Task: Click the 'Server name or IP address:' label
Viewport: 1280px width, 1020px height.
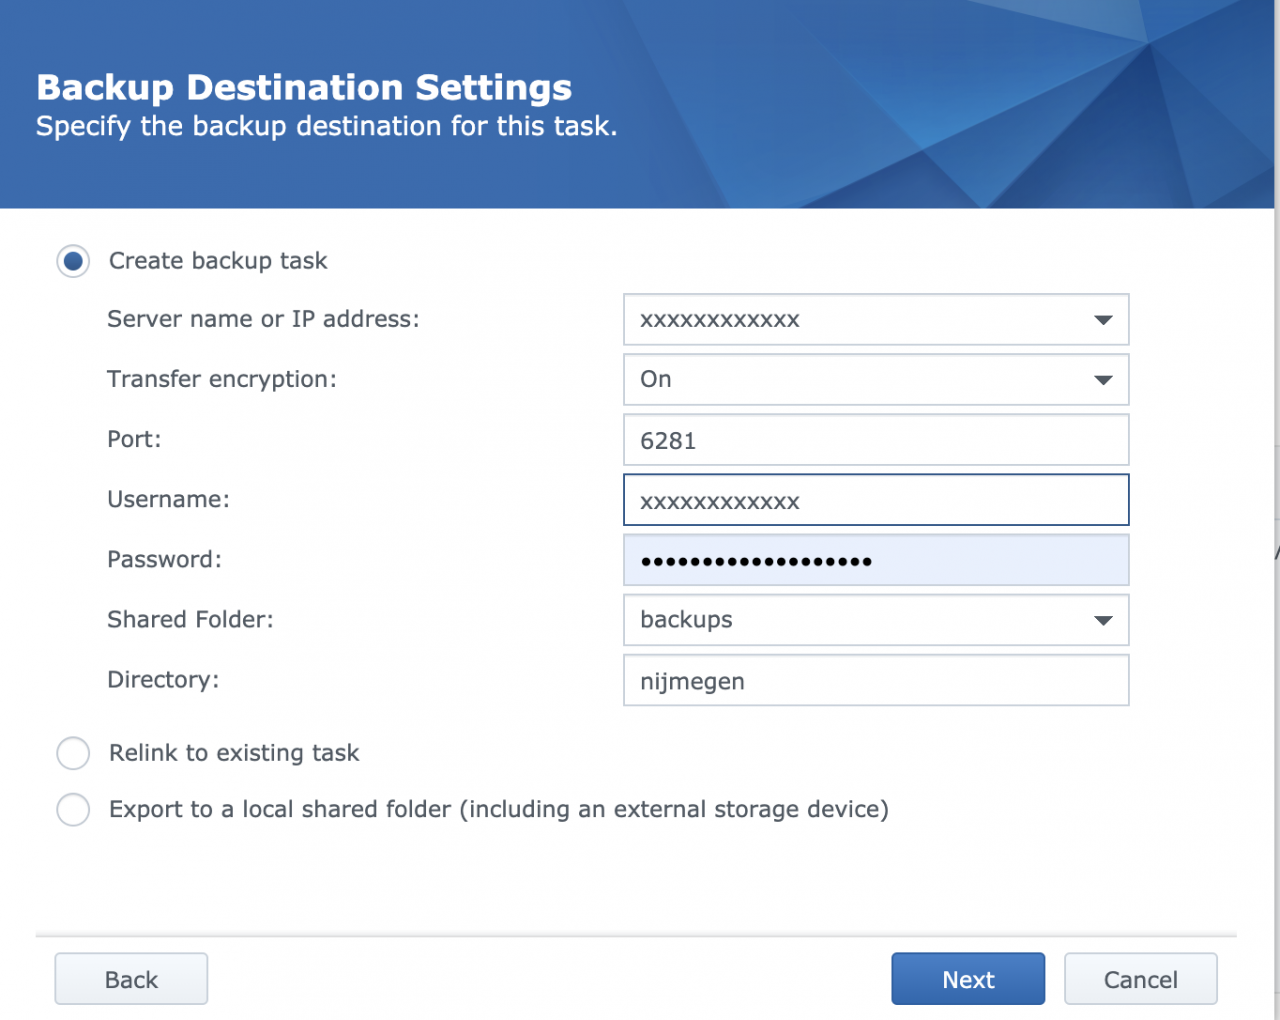Action: click(263, 319)
